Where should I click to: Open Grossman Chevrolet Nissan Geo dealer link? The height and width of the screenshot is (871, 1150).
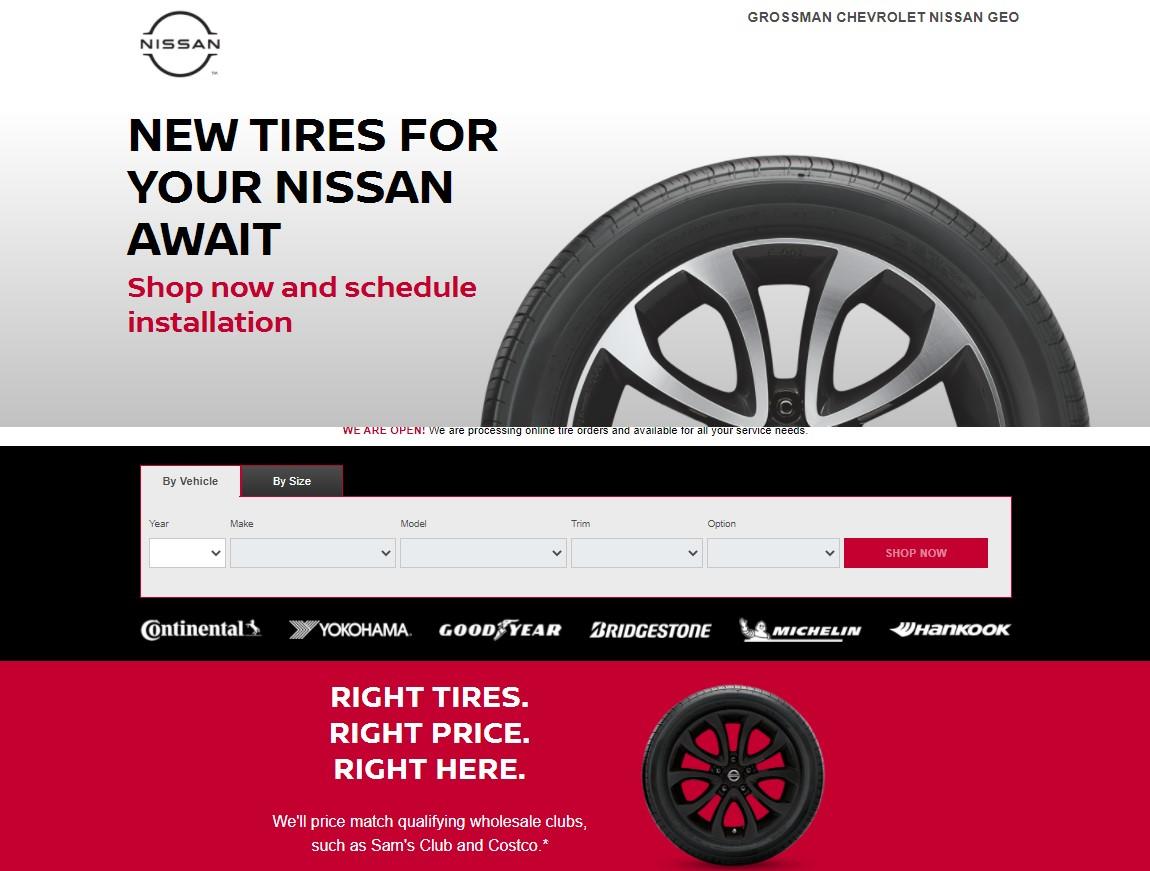click(883, 17)
